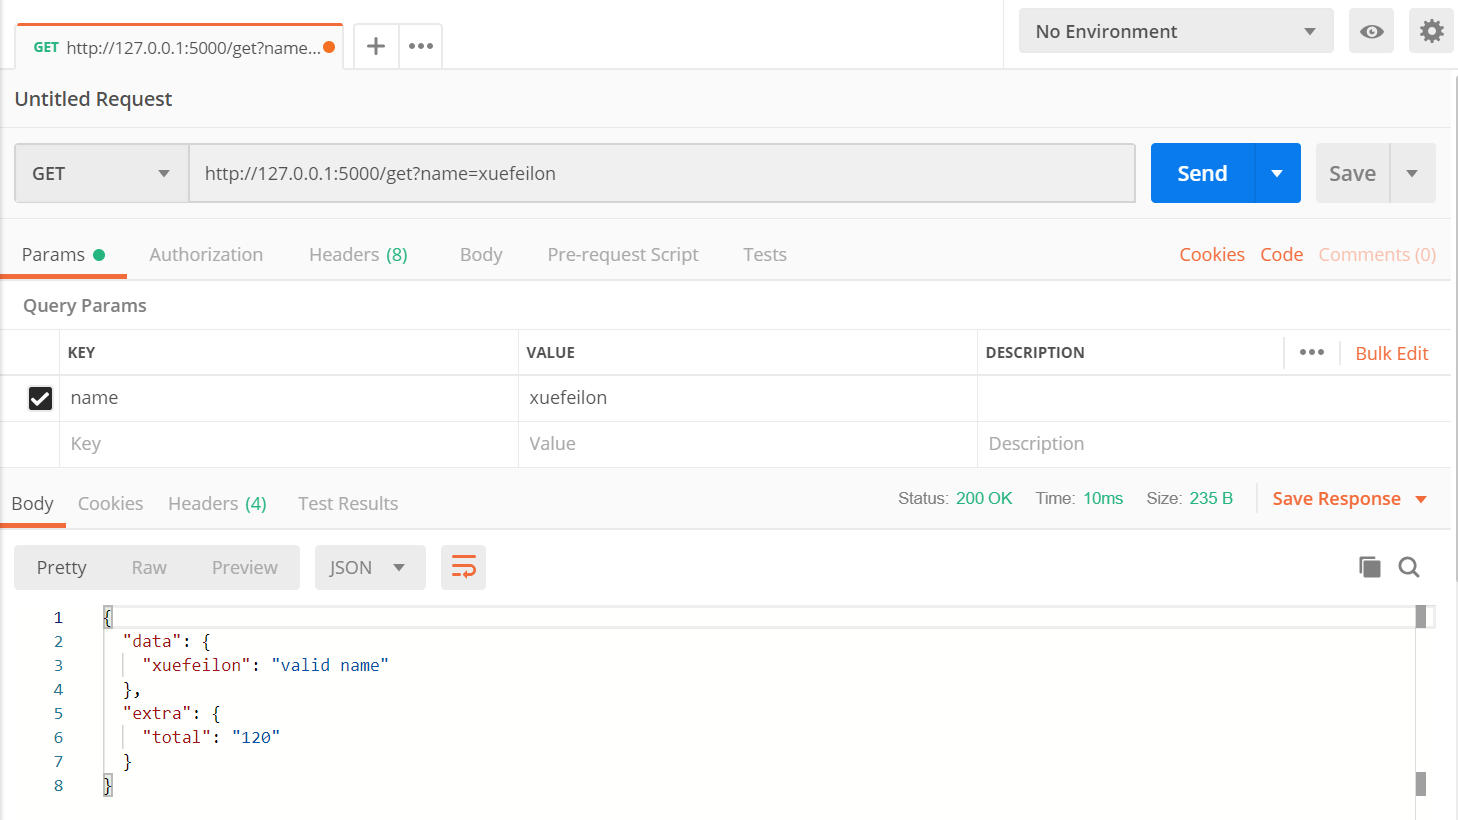
Task: Click "valid name" in response JSON
Action: (330, 665)
